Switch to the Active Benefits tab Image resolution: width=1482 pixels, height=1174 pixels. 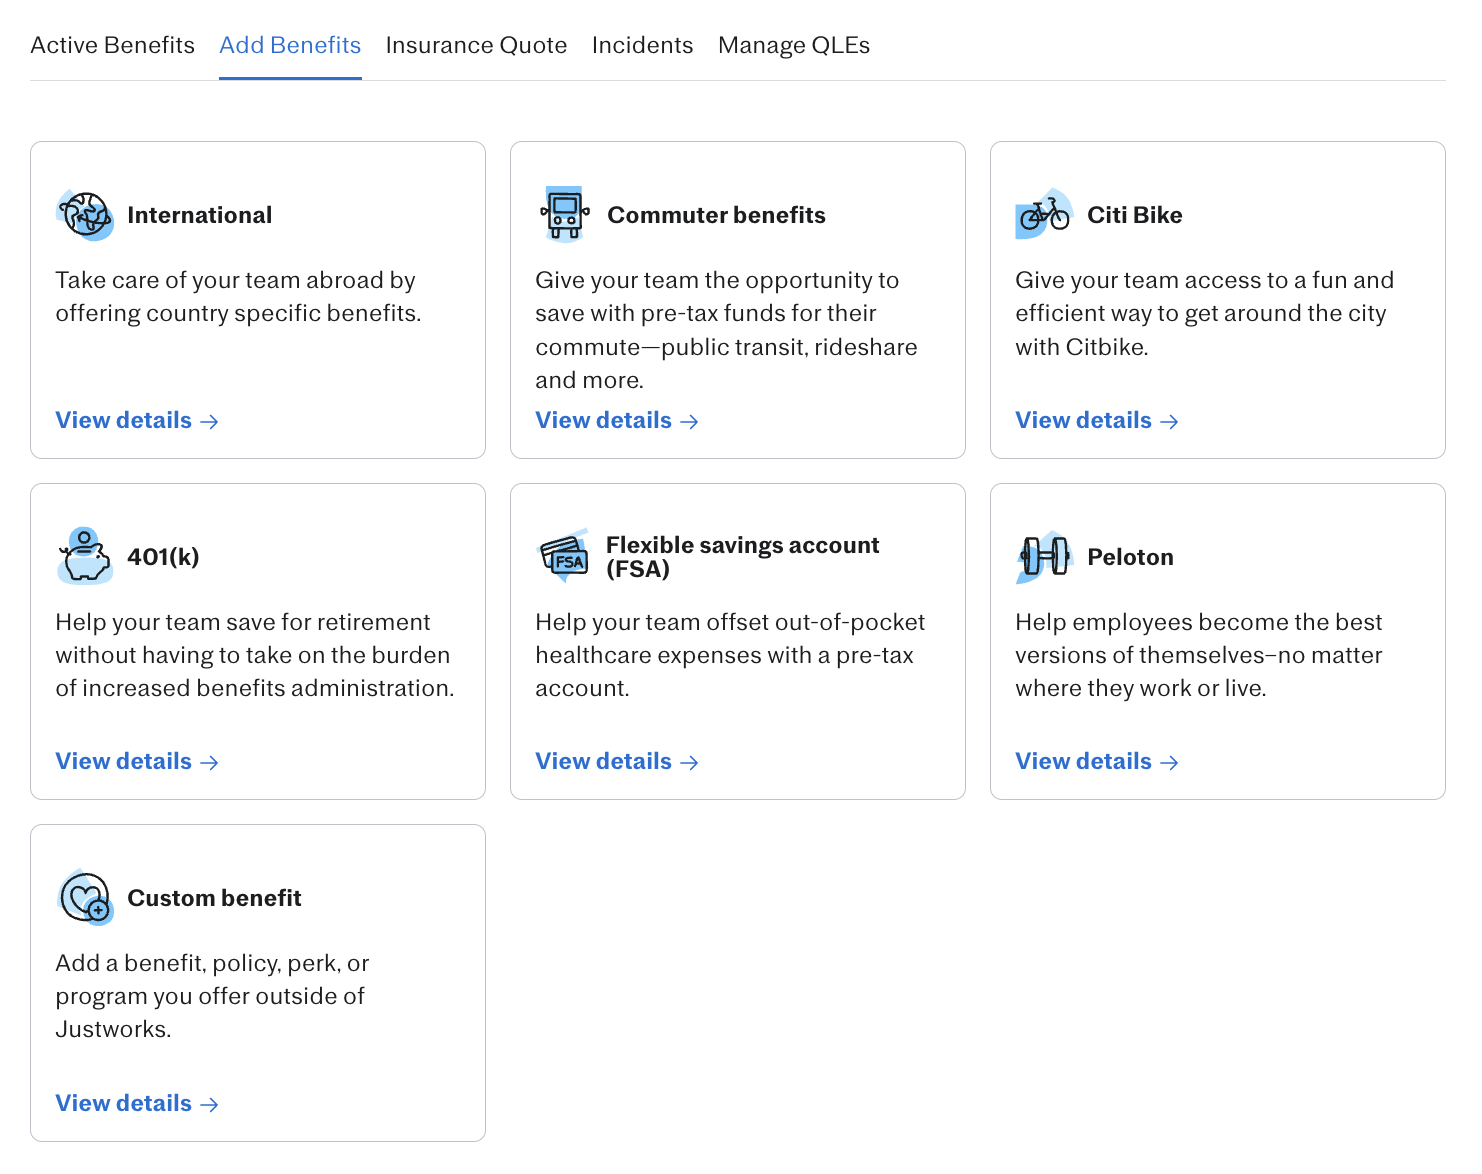coord(113,45)
